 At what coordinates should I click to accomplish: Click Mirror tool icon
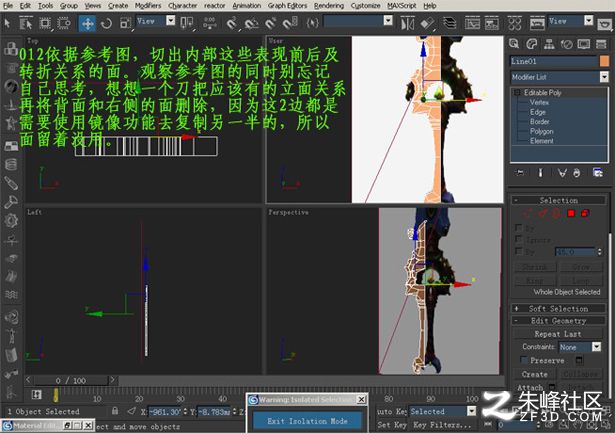point(408,23)
